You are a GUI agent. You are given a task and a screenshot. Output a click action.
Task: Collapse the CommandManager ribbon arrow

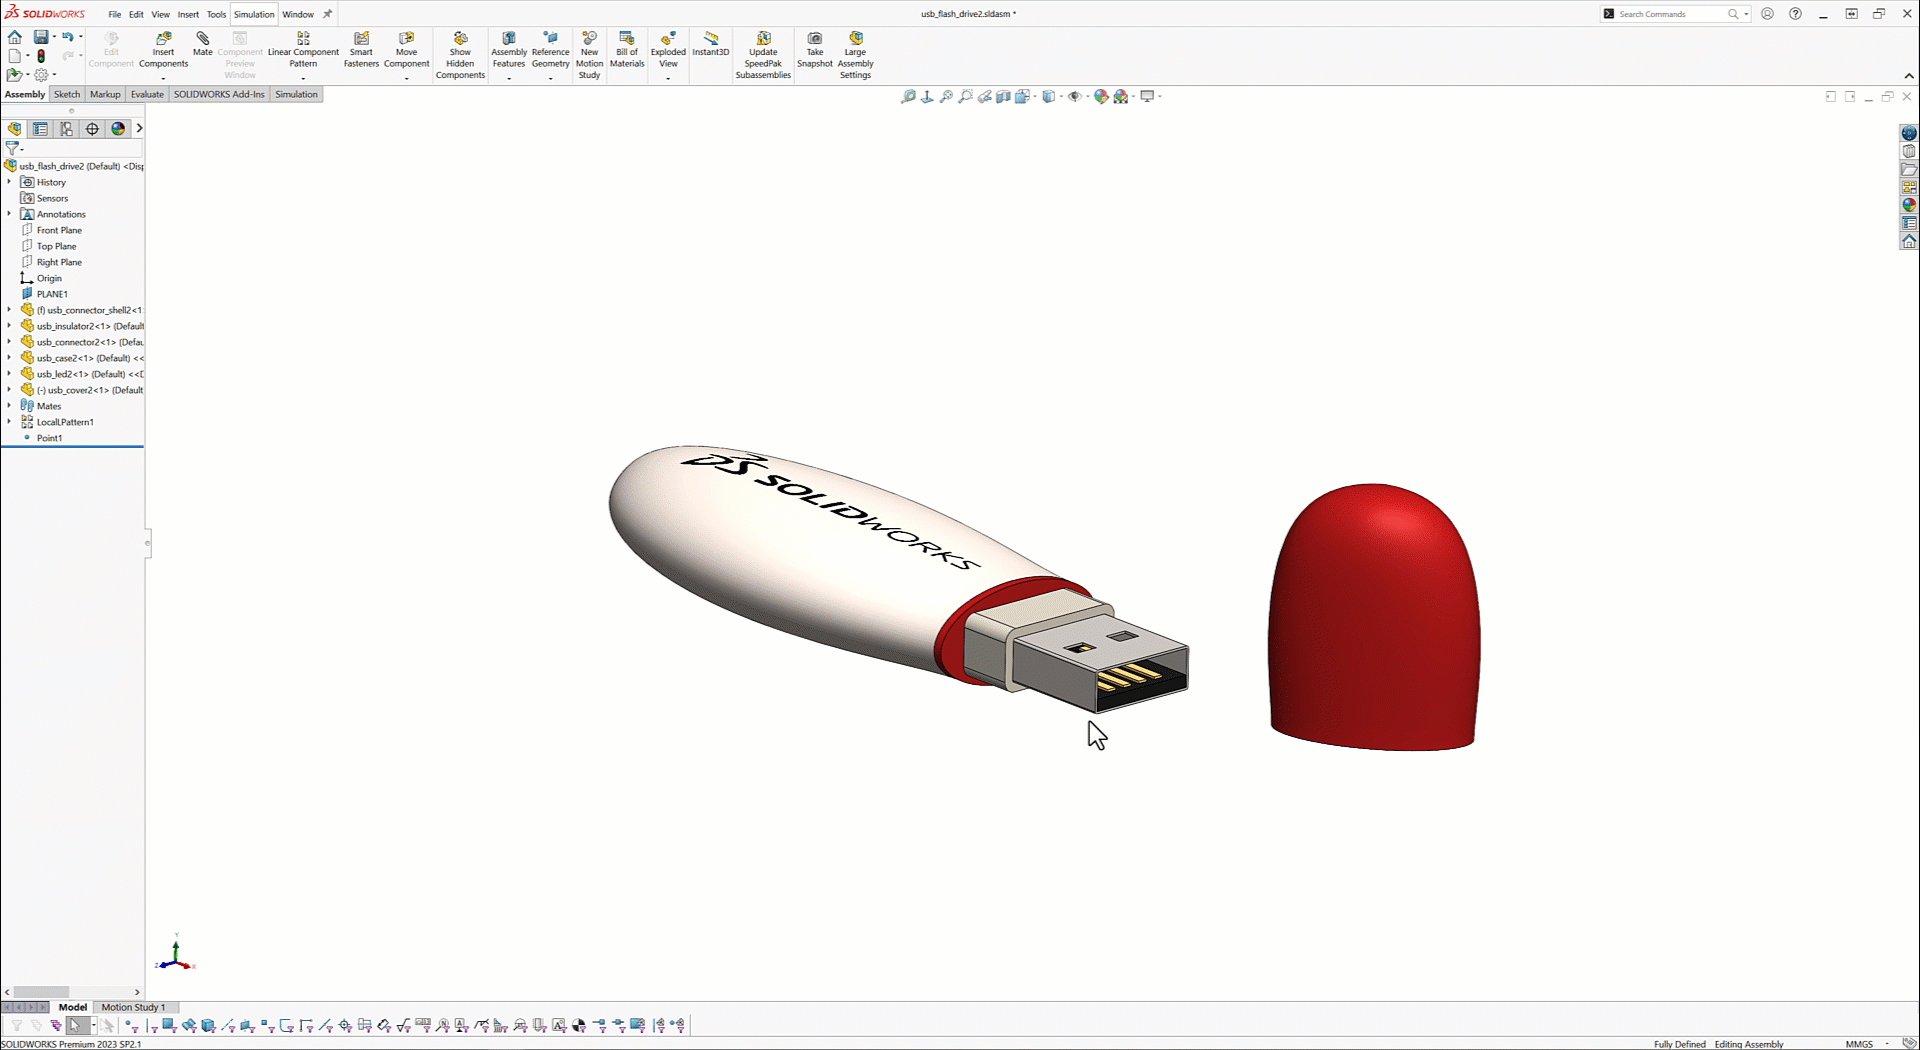[x=1909, y=76]
